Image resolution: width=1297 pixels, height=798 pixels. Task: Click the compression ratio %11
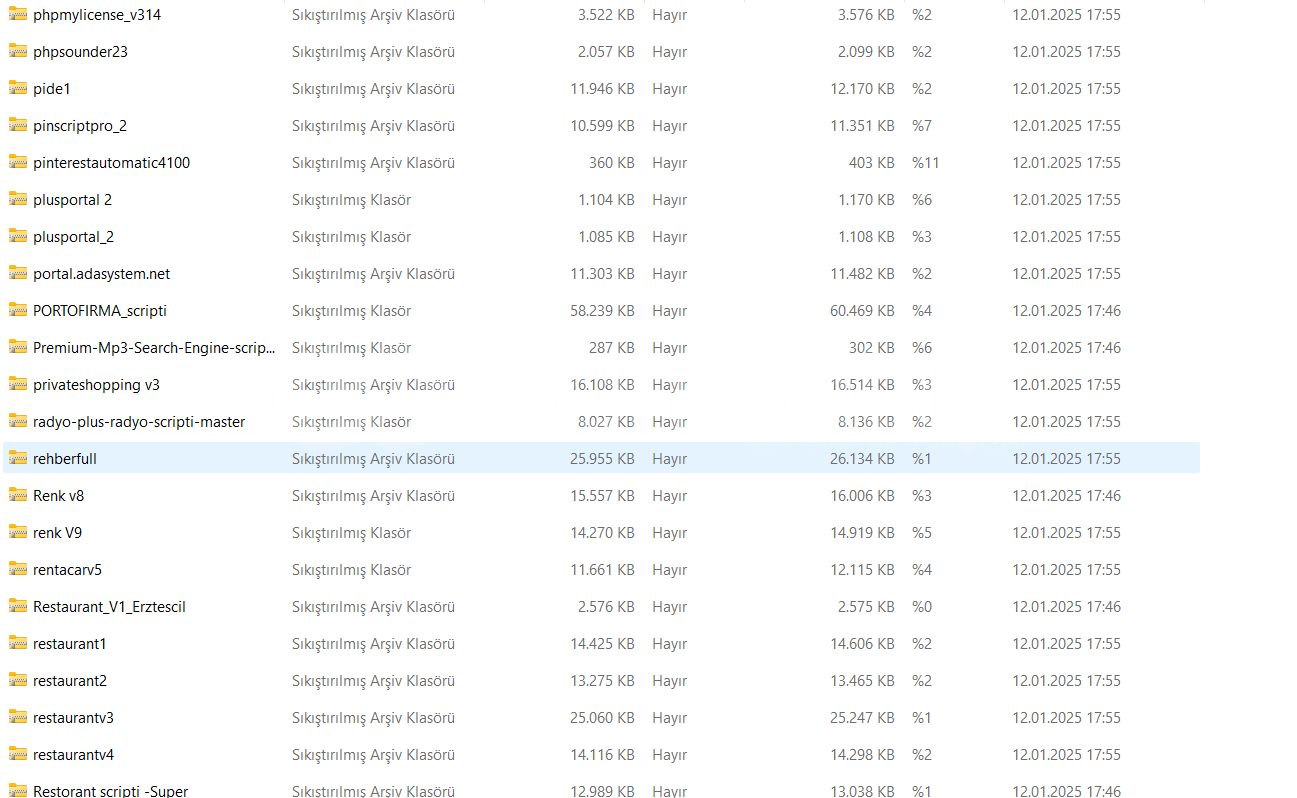point(925,163)
